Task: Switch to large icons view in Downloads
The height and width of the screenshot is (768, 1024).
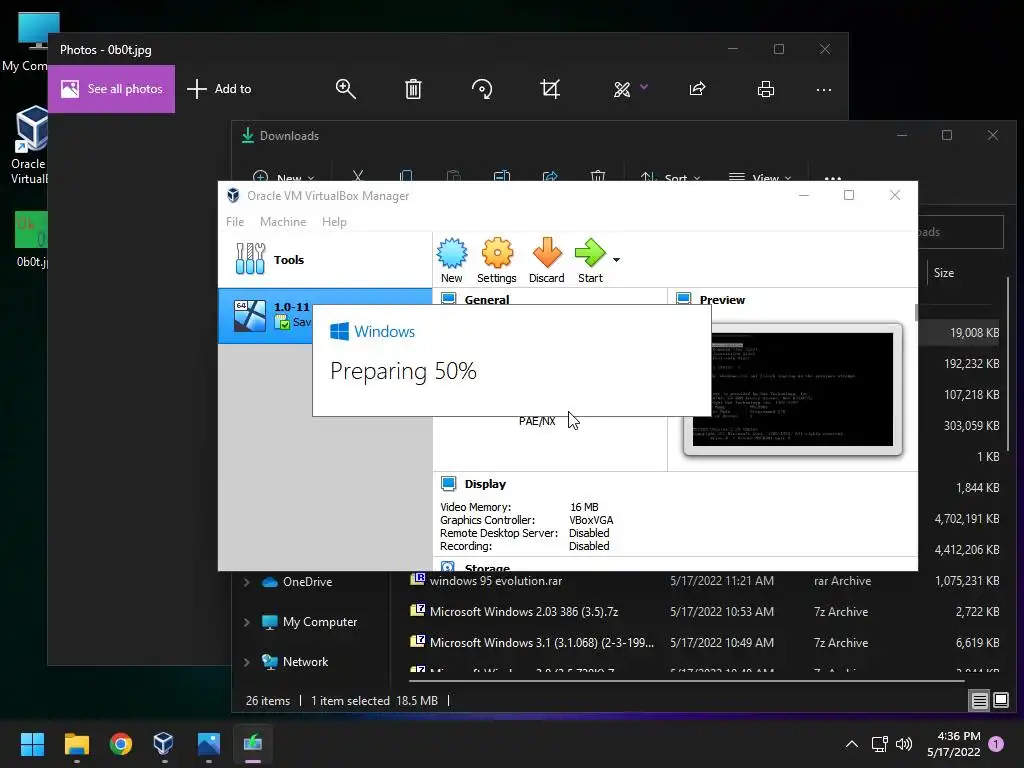Action: (1001, 701)
